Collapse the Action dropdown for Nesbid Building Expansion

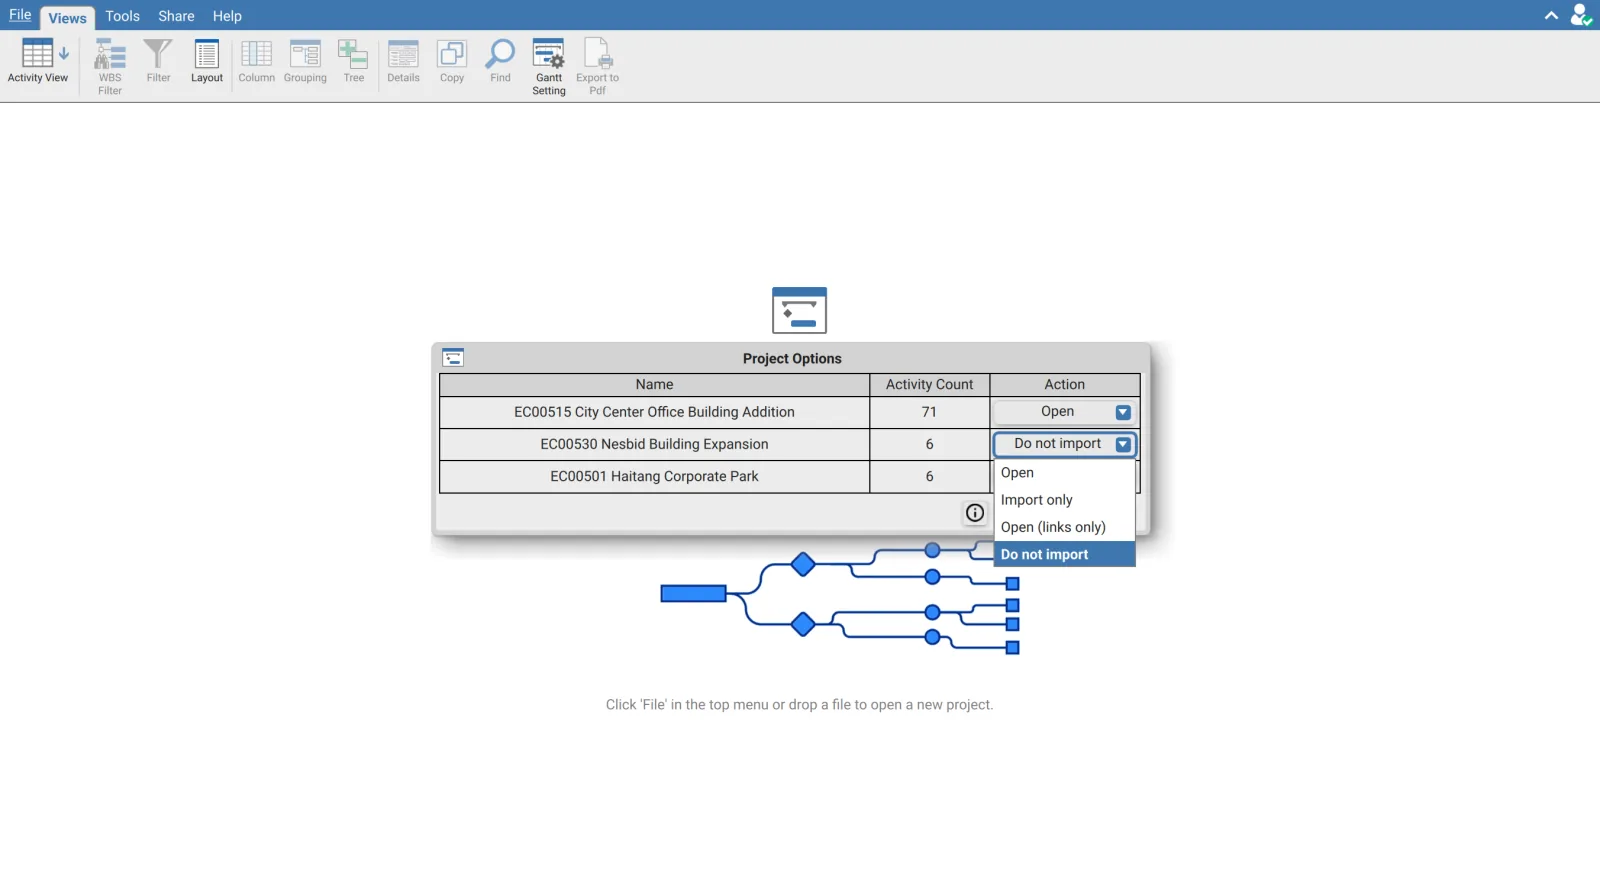1123,444
